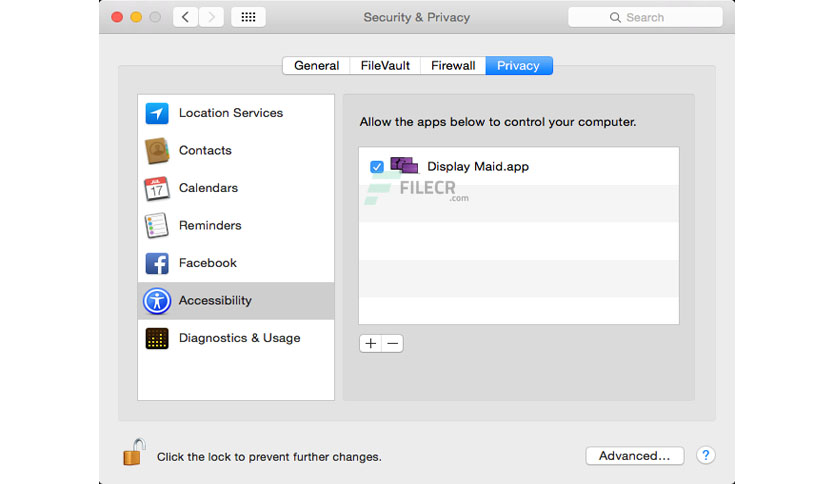Click the magnifying glass in Search

pos(615,18)
